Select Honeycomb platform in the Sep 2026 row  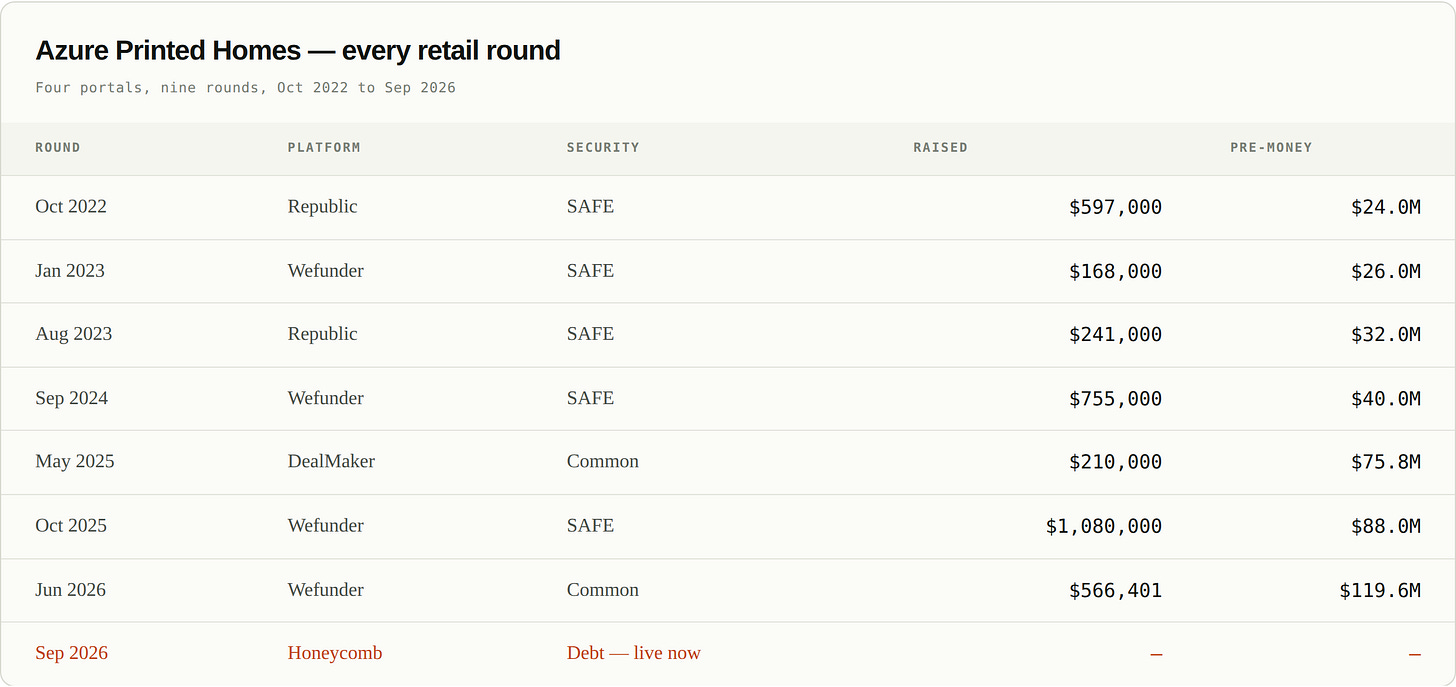(335, 653)
